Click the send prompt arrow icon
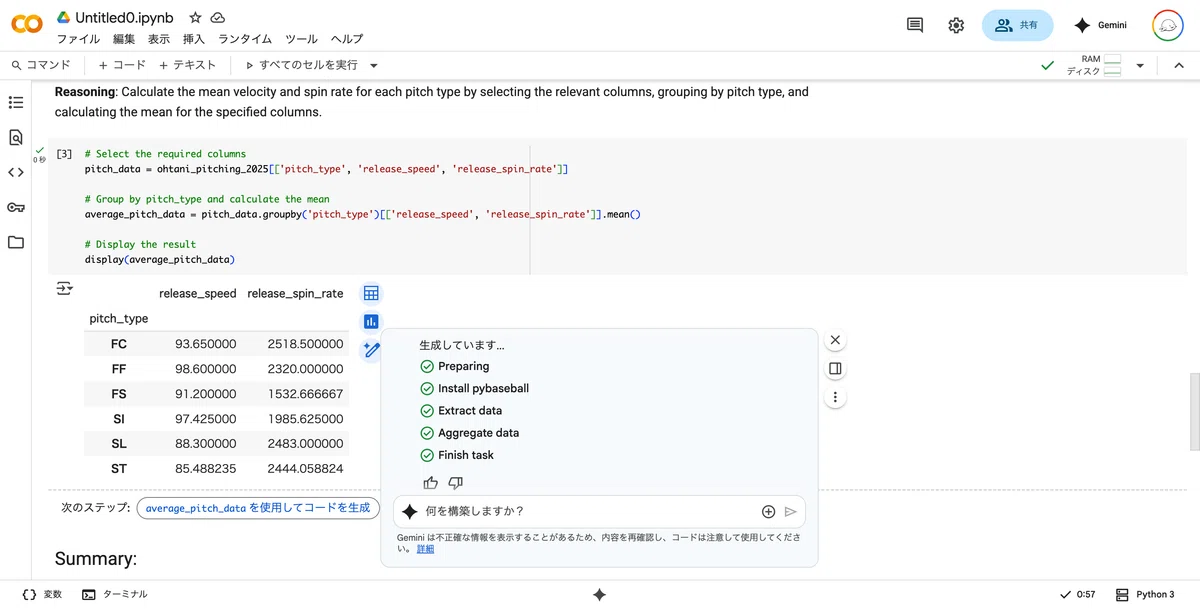Viewport: 1200px width, 609px height. point(790,511)
